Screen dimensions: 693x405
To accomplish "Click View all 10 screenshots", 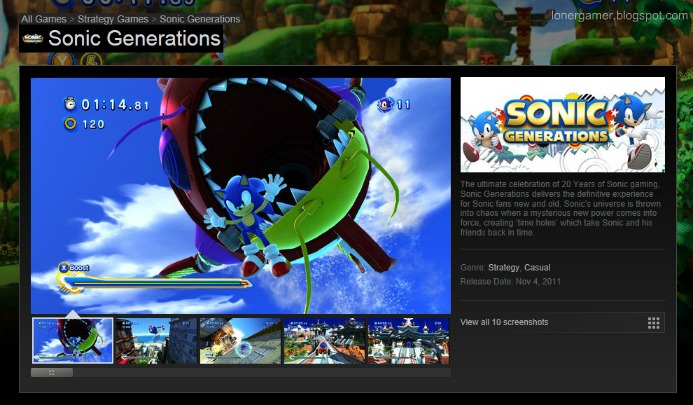I will (x=504, y=322).
